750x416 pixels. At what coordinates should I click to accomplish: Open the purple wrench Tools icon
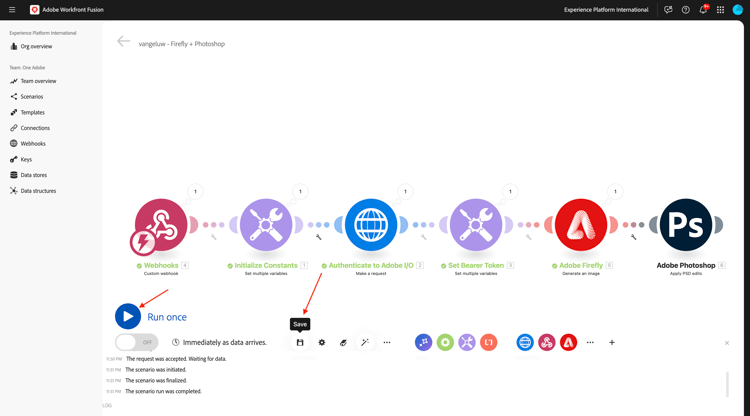[467, 342]
